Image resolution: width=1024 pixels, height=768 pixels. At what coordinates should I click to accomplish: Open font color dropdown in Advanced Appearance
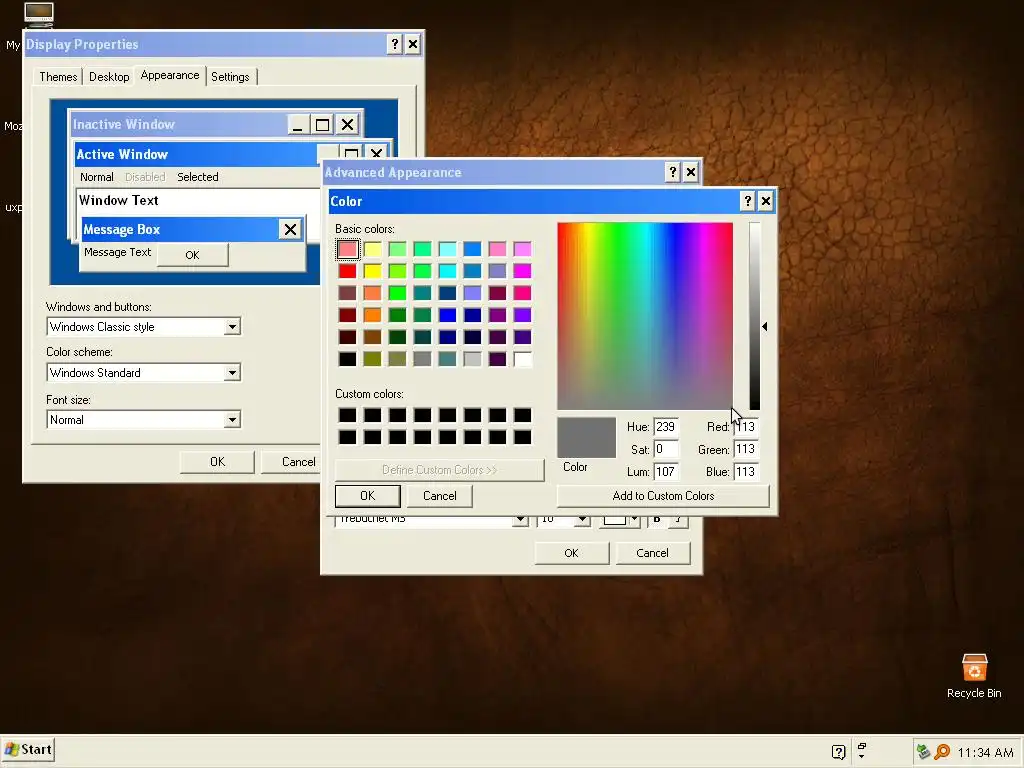click(634, 520)
